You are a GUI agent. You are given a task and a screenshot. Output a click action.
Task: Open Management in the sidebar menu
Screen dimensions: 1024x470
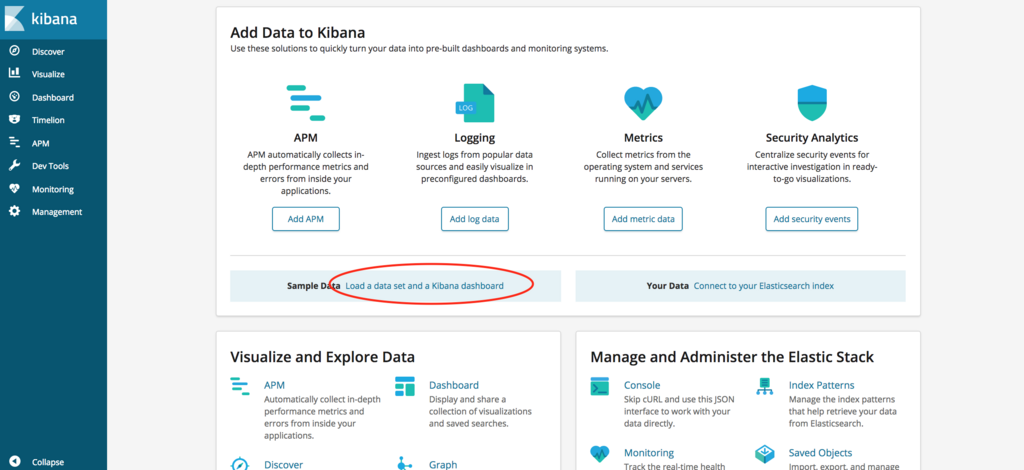click(57, 212)
